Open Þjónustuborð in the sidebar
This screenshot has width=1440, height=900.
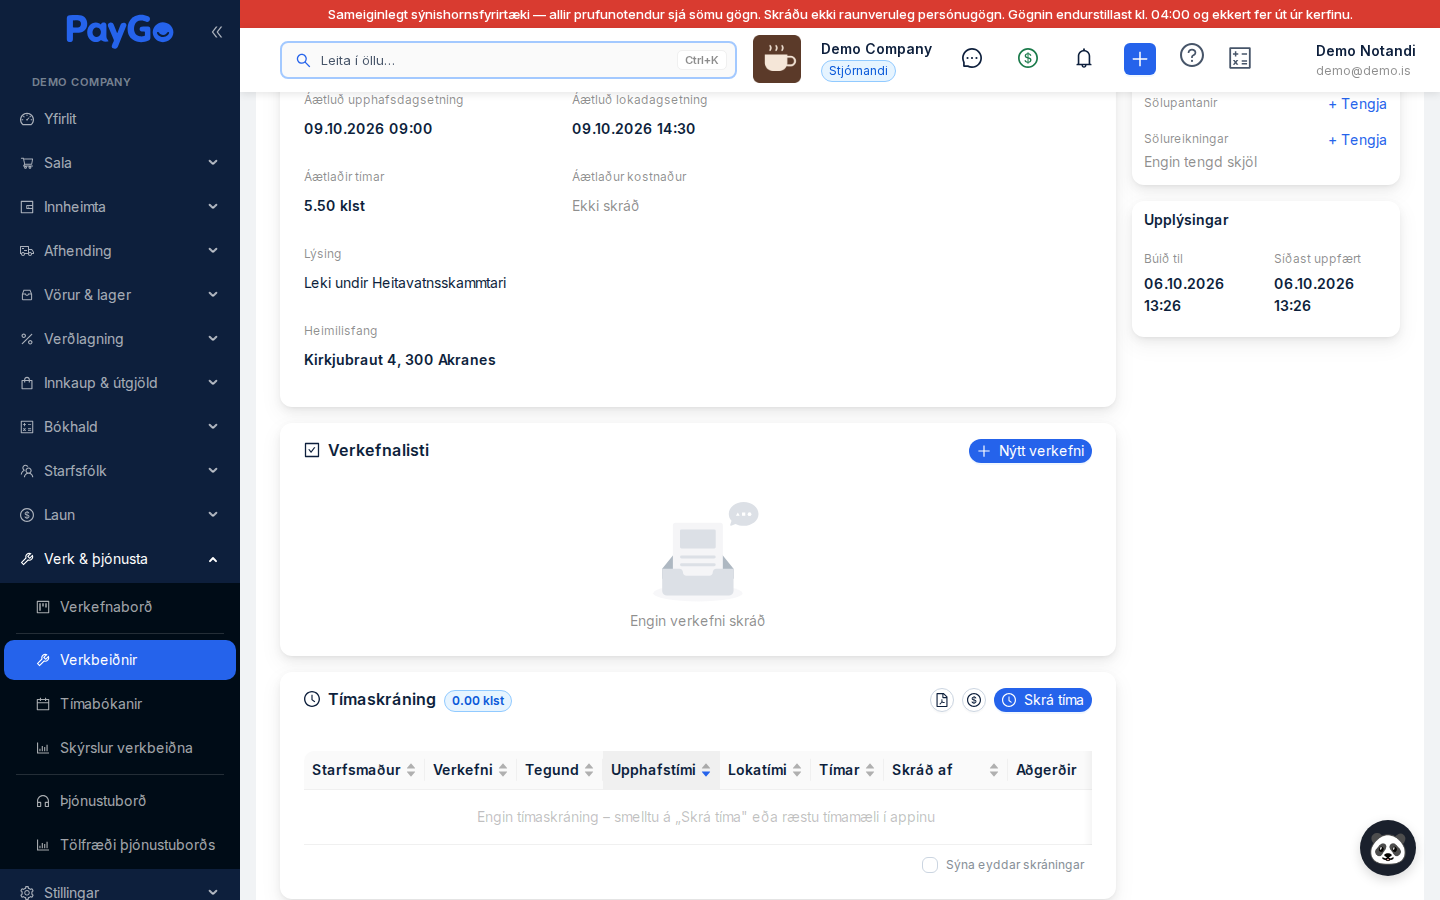pyautogui.click(x=120, y=801)
